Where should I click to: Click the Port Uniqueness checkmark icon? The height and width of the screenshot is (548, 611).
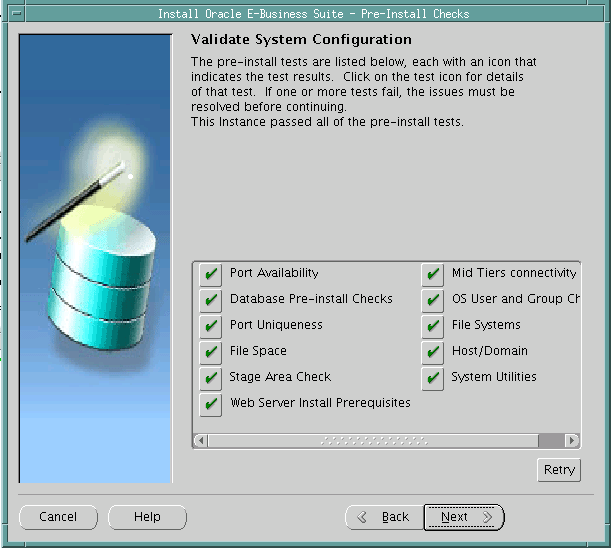coord(210,327)
